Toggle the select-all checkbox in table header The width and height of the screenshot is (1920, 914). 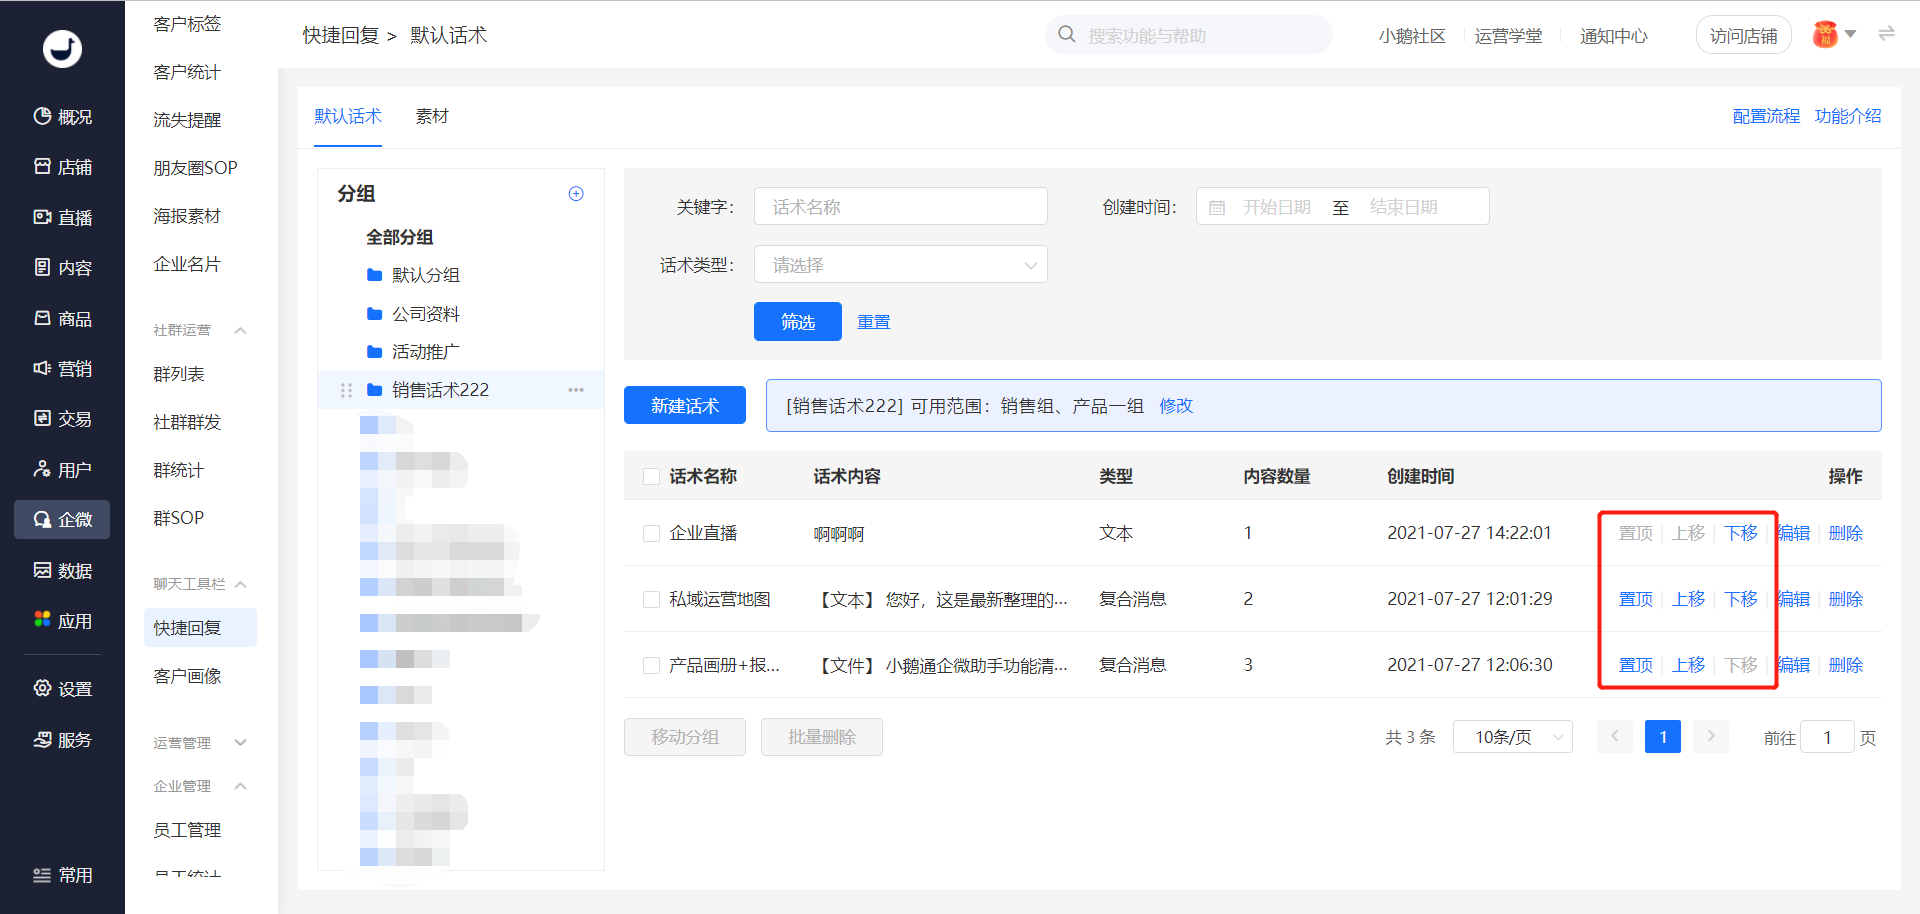[x=651, y=477]
